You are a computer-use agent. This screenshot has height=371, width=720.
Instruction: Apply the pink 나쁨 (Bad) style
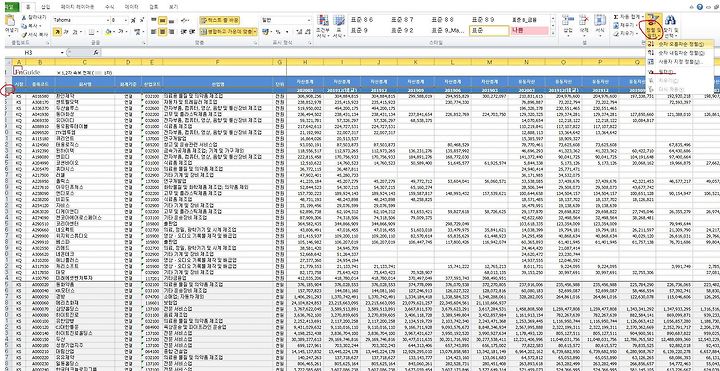click(529, 31)
